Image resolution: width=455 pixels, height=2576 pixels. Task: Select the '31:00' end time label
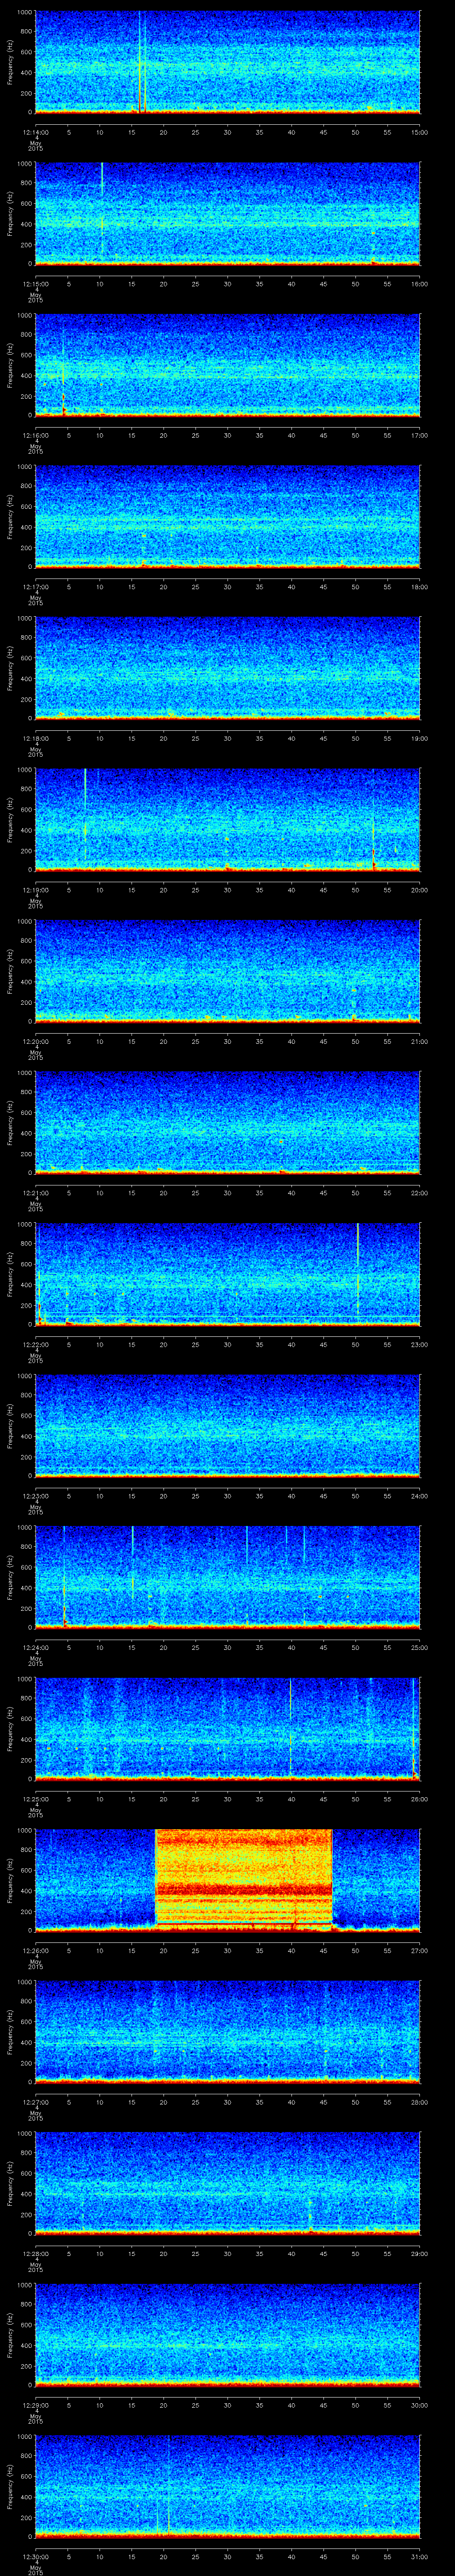[x=420, y=2555]
